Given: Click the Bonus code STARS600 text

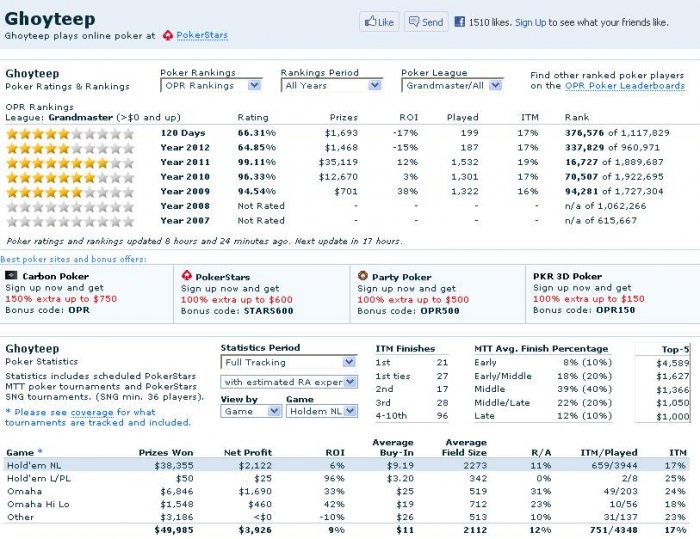Looking at the screenshot, I should pyautogui.click(x=237, y=311).
